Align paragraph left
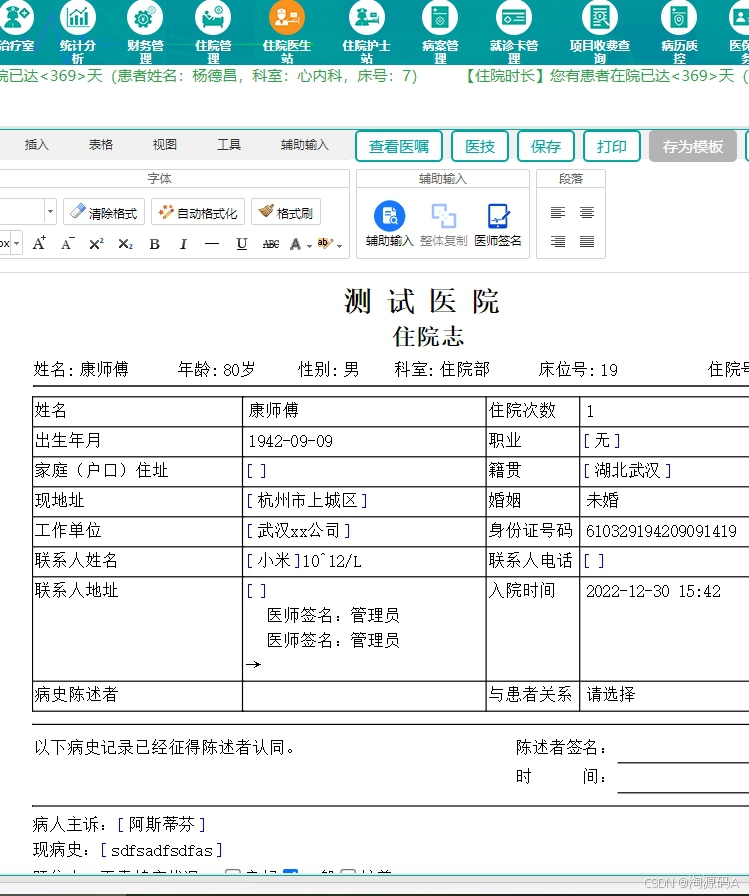This screenshot has width=749, height=896. [x=558, y=213]
